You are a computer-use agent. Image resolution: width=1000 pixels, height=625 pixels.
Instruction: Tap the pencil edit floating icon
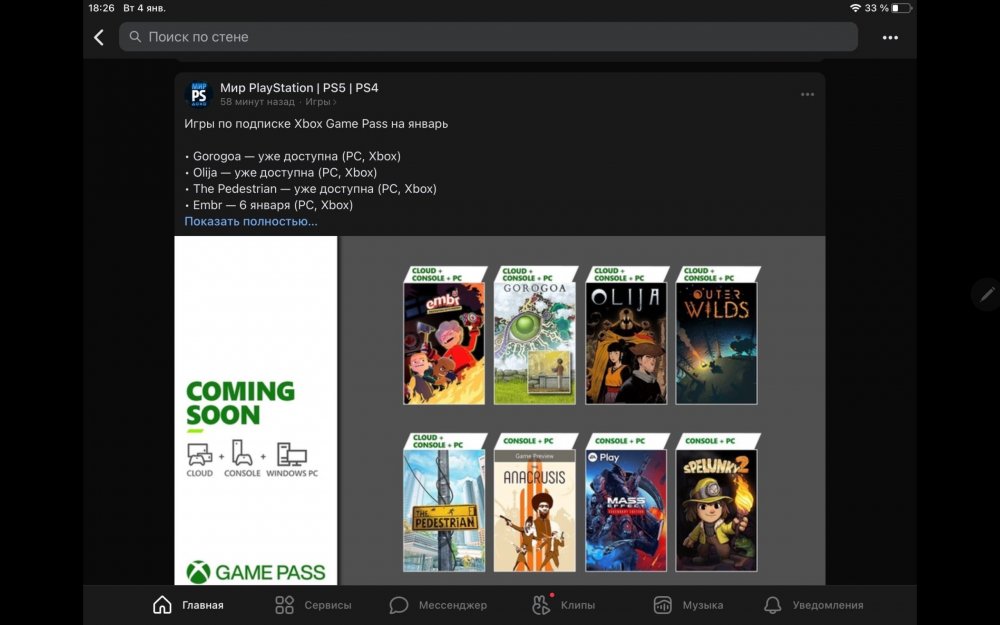[986, 294]
